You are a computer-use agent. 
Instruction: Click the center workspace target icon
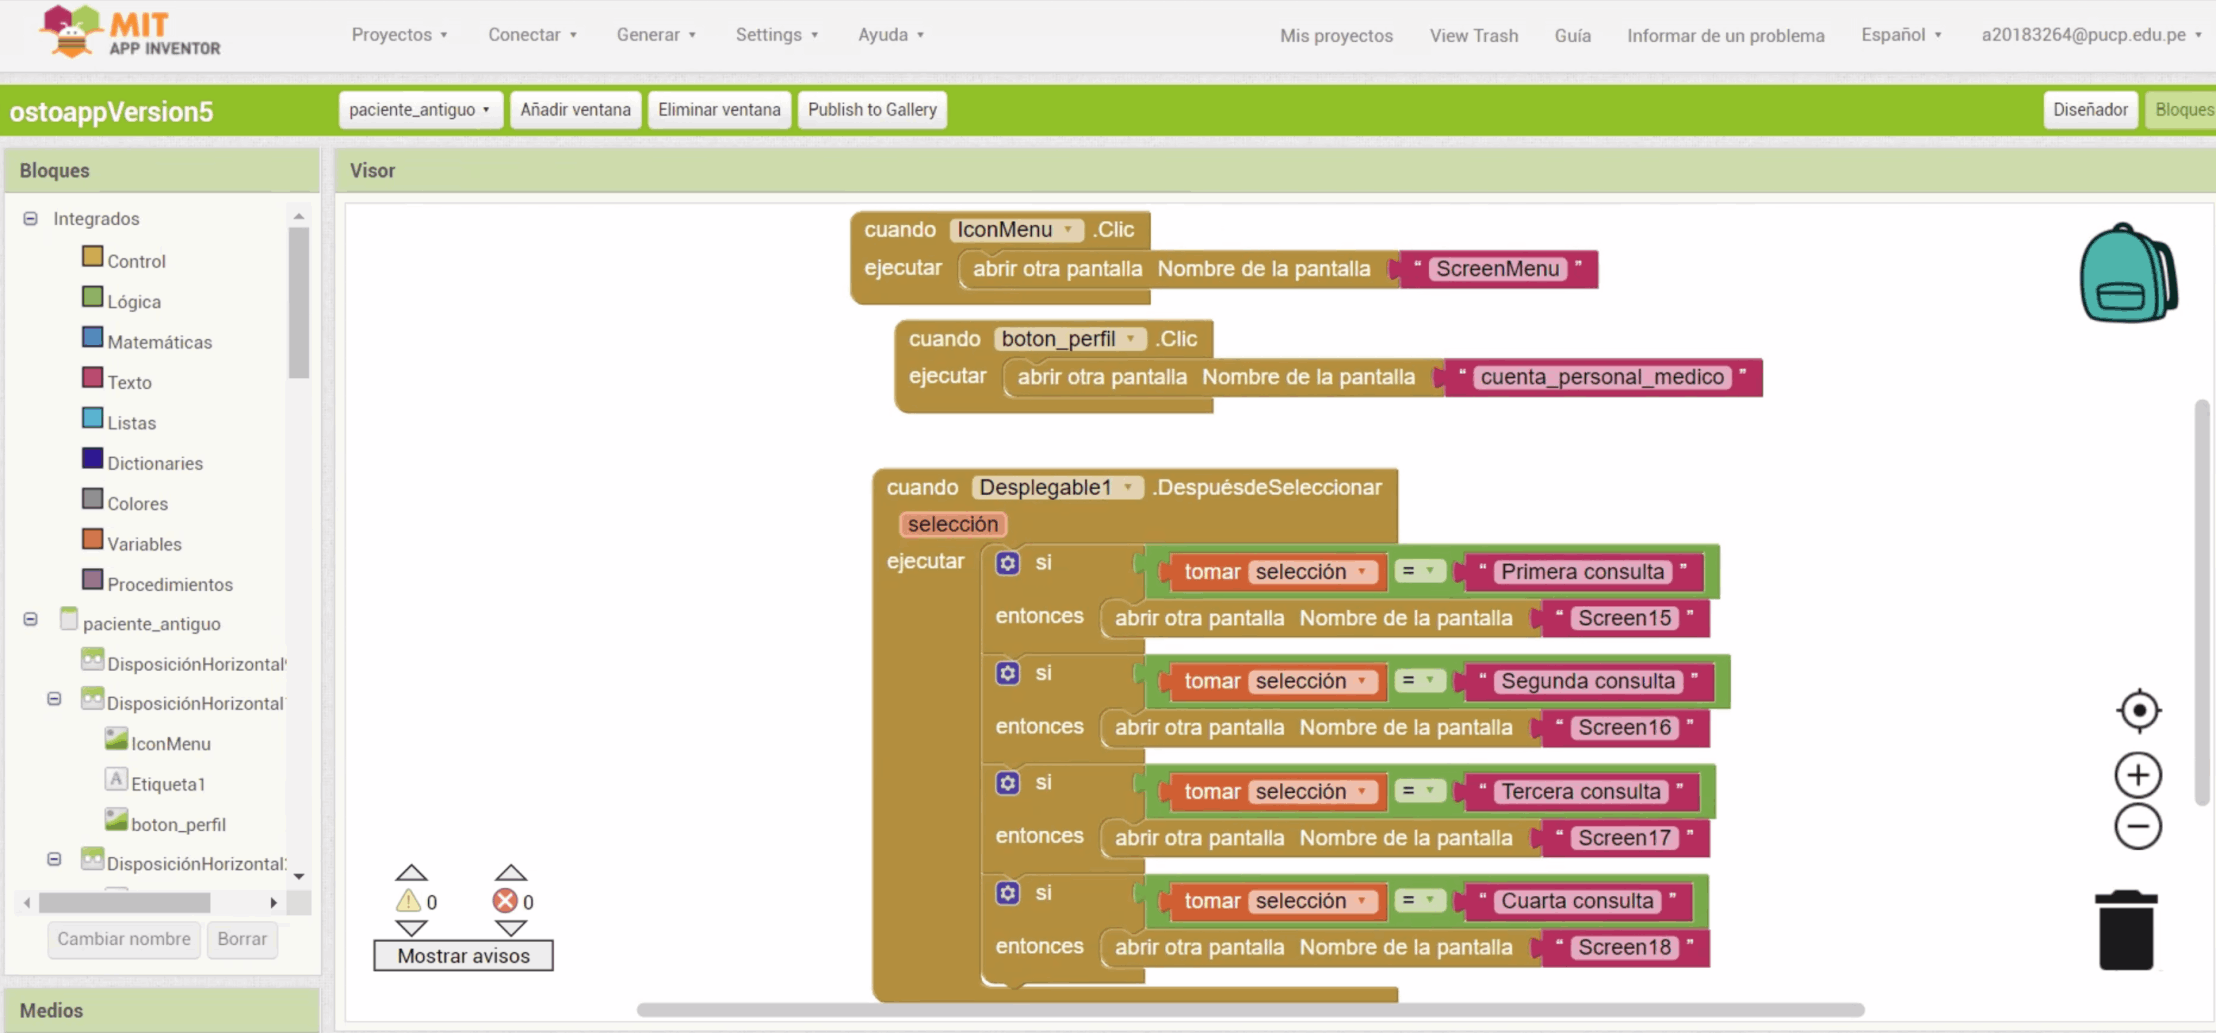coord(2139,711)
